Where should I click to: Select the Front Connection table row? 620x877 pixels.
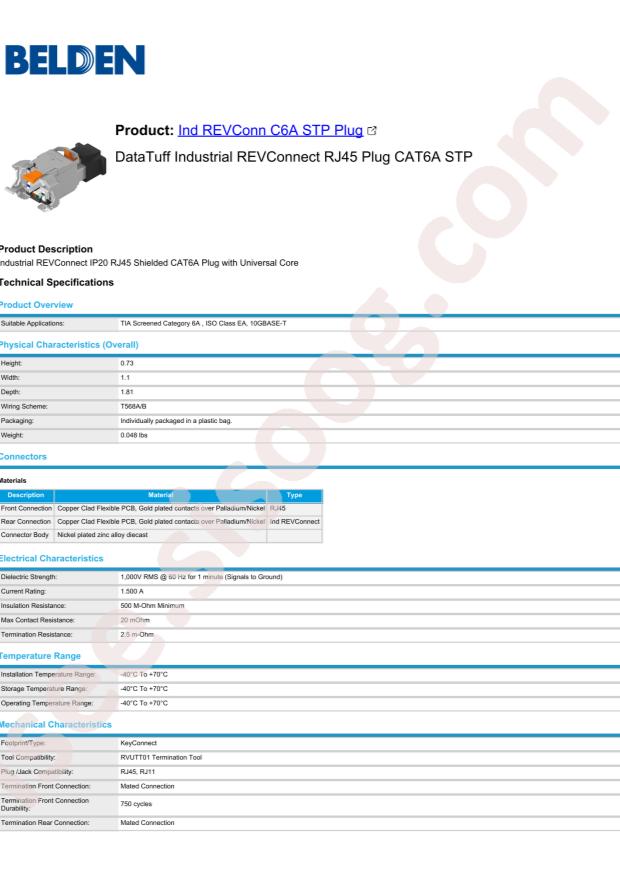(161, 508)
